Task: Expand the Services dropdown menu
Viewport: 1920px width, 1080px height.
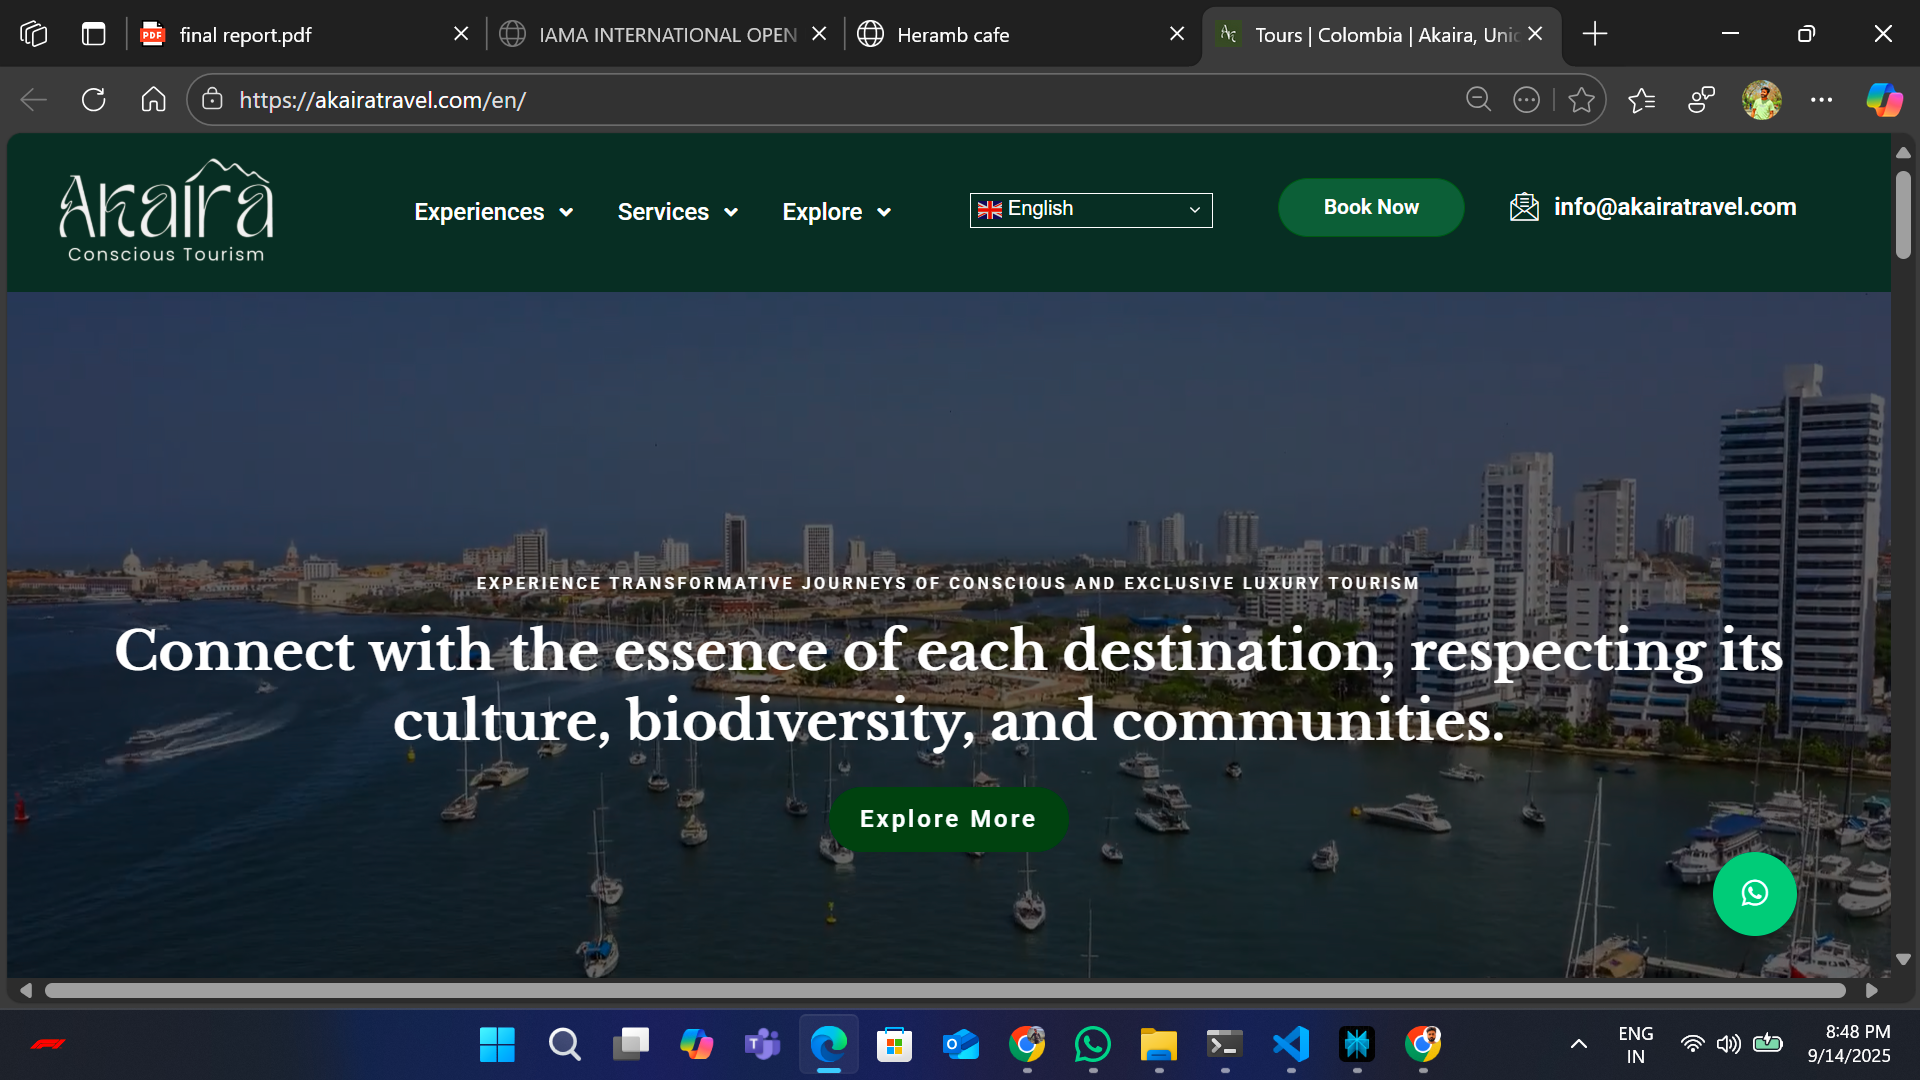Action: click(x=677, y=212)
